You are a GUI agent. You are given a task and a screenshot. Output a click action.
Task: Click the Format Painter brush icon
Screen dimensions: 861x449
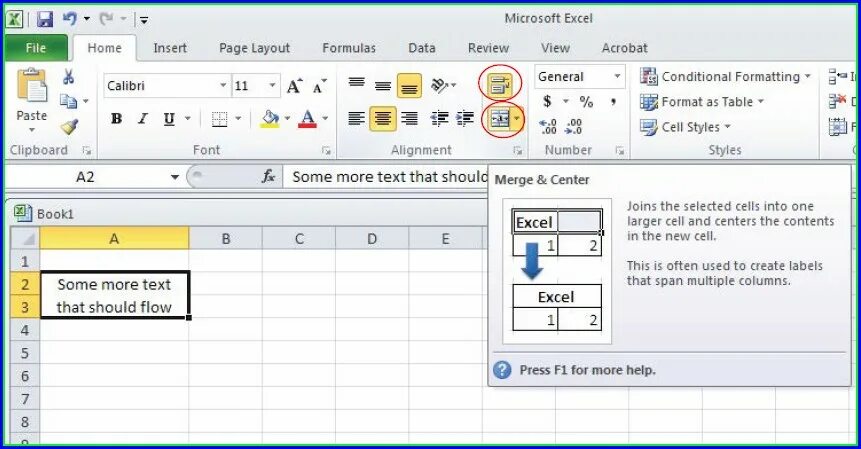(x=69, y=127)
